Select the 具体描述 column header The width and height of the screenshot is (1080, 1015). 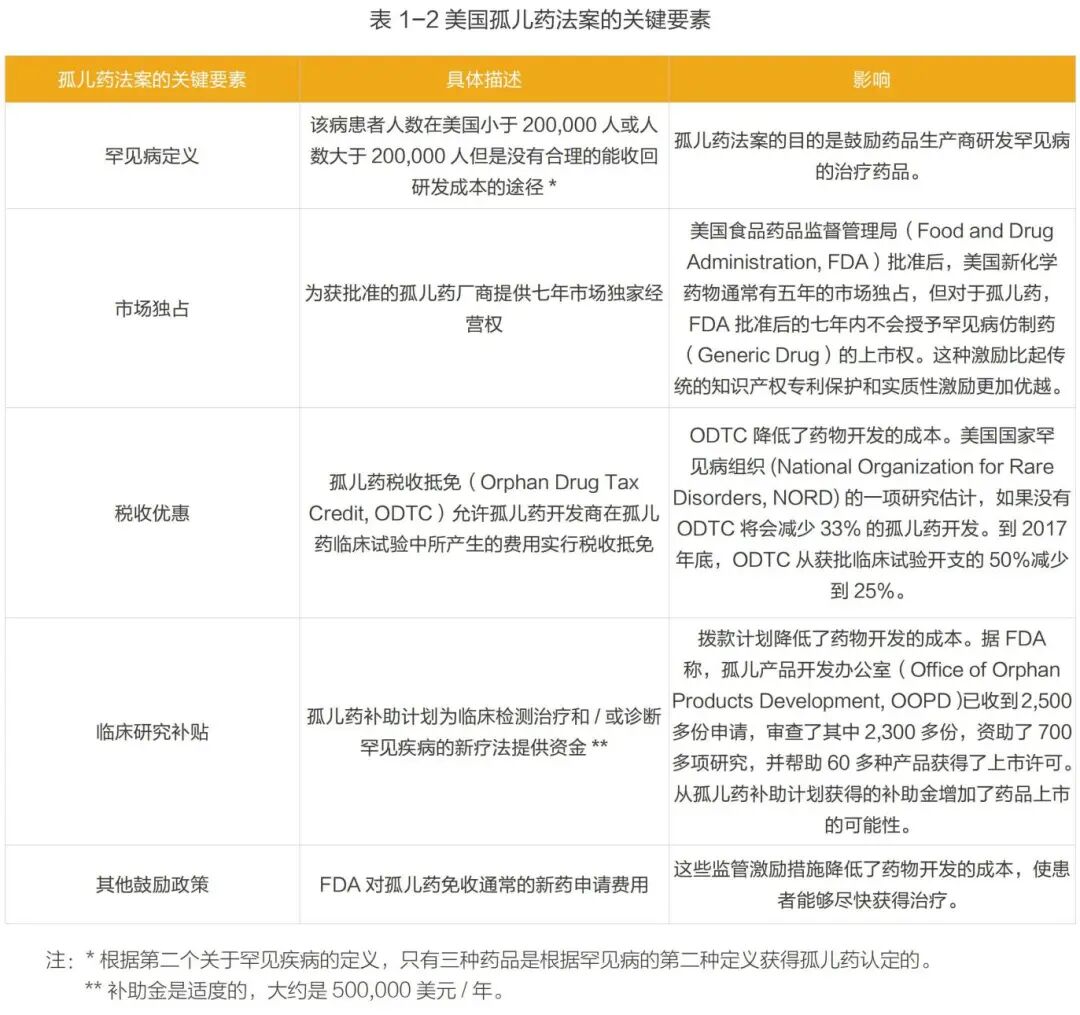(482, 78)
